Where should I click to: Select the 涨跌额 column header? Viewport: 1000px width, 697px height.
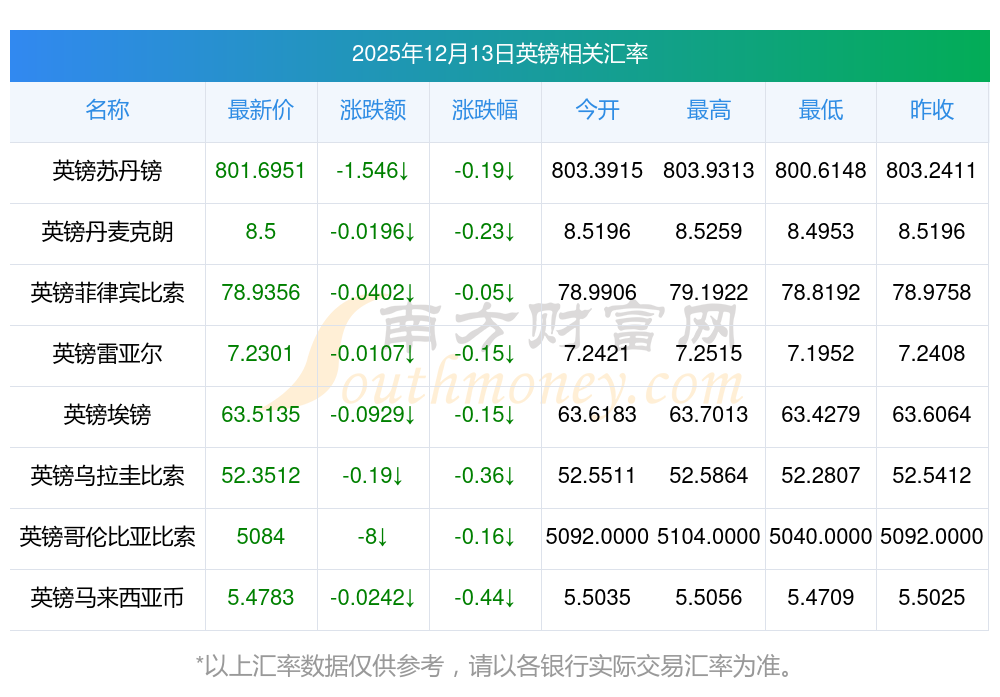pyautogui.click(x=372, y=110)
